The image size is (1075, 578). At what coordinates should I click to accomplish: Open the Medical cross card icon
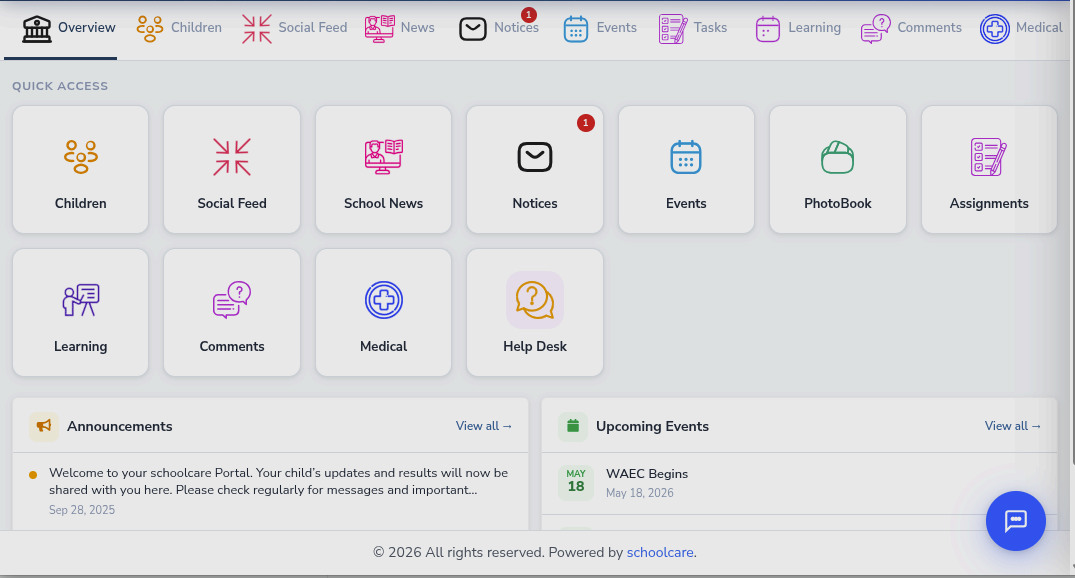tap(383, 300)
